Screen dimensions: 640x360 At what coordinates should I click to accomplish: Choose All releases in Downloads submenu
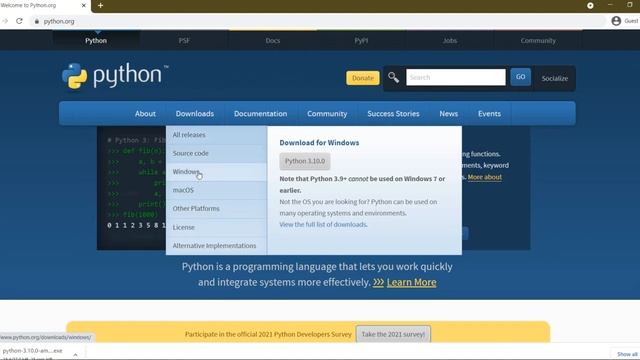(x=216, y=135)
